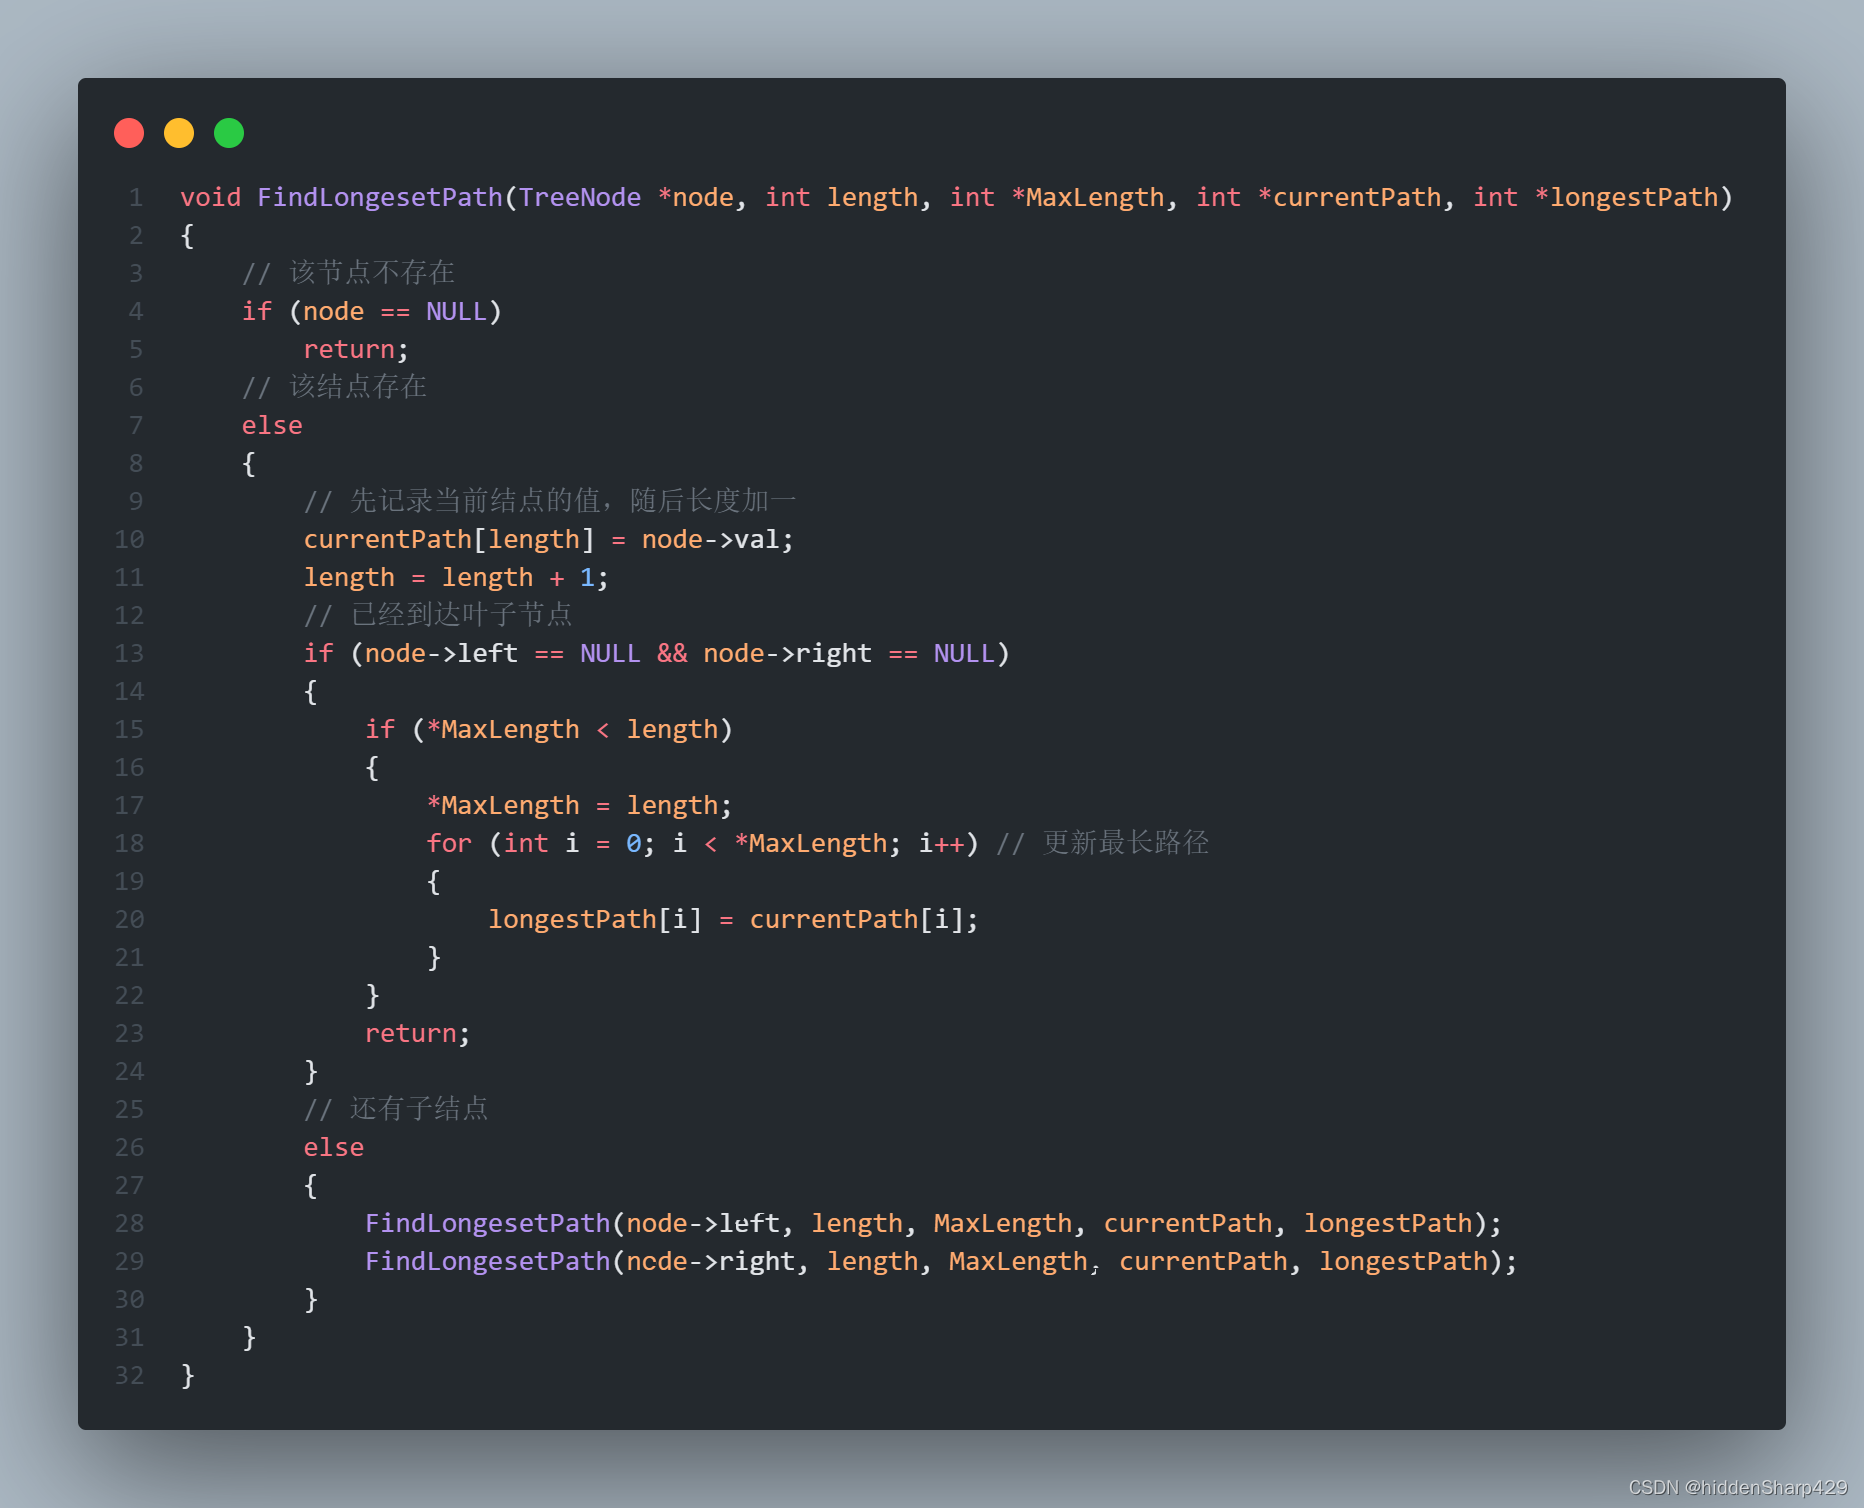Click the comment 还有子结点
The image size is (1864, 1508).
tap(396, 1109)
